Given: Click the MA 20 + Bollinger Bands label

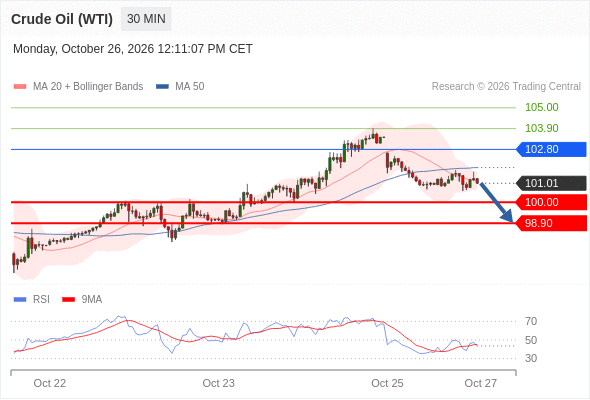Looking at the screenshot, I should [x=88, y=87].
